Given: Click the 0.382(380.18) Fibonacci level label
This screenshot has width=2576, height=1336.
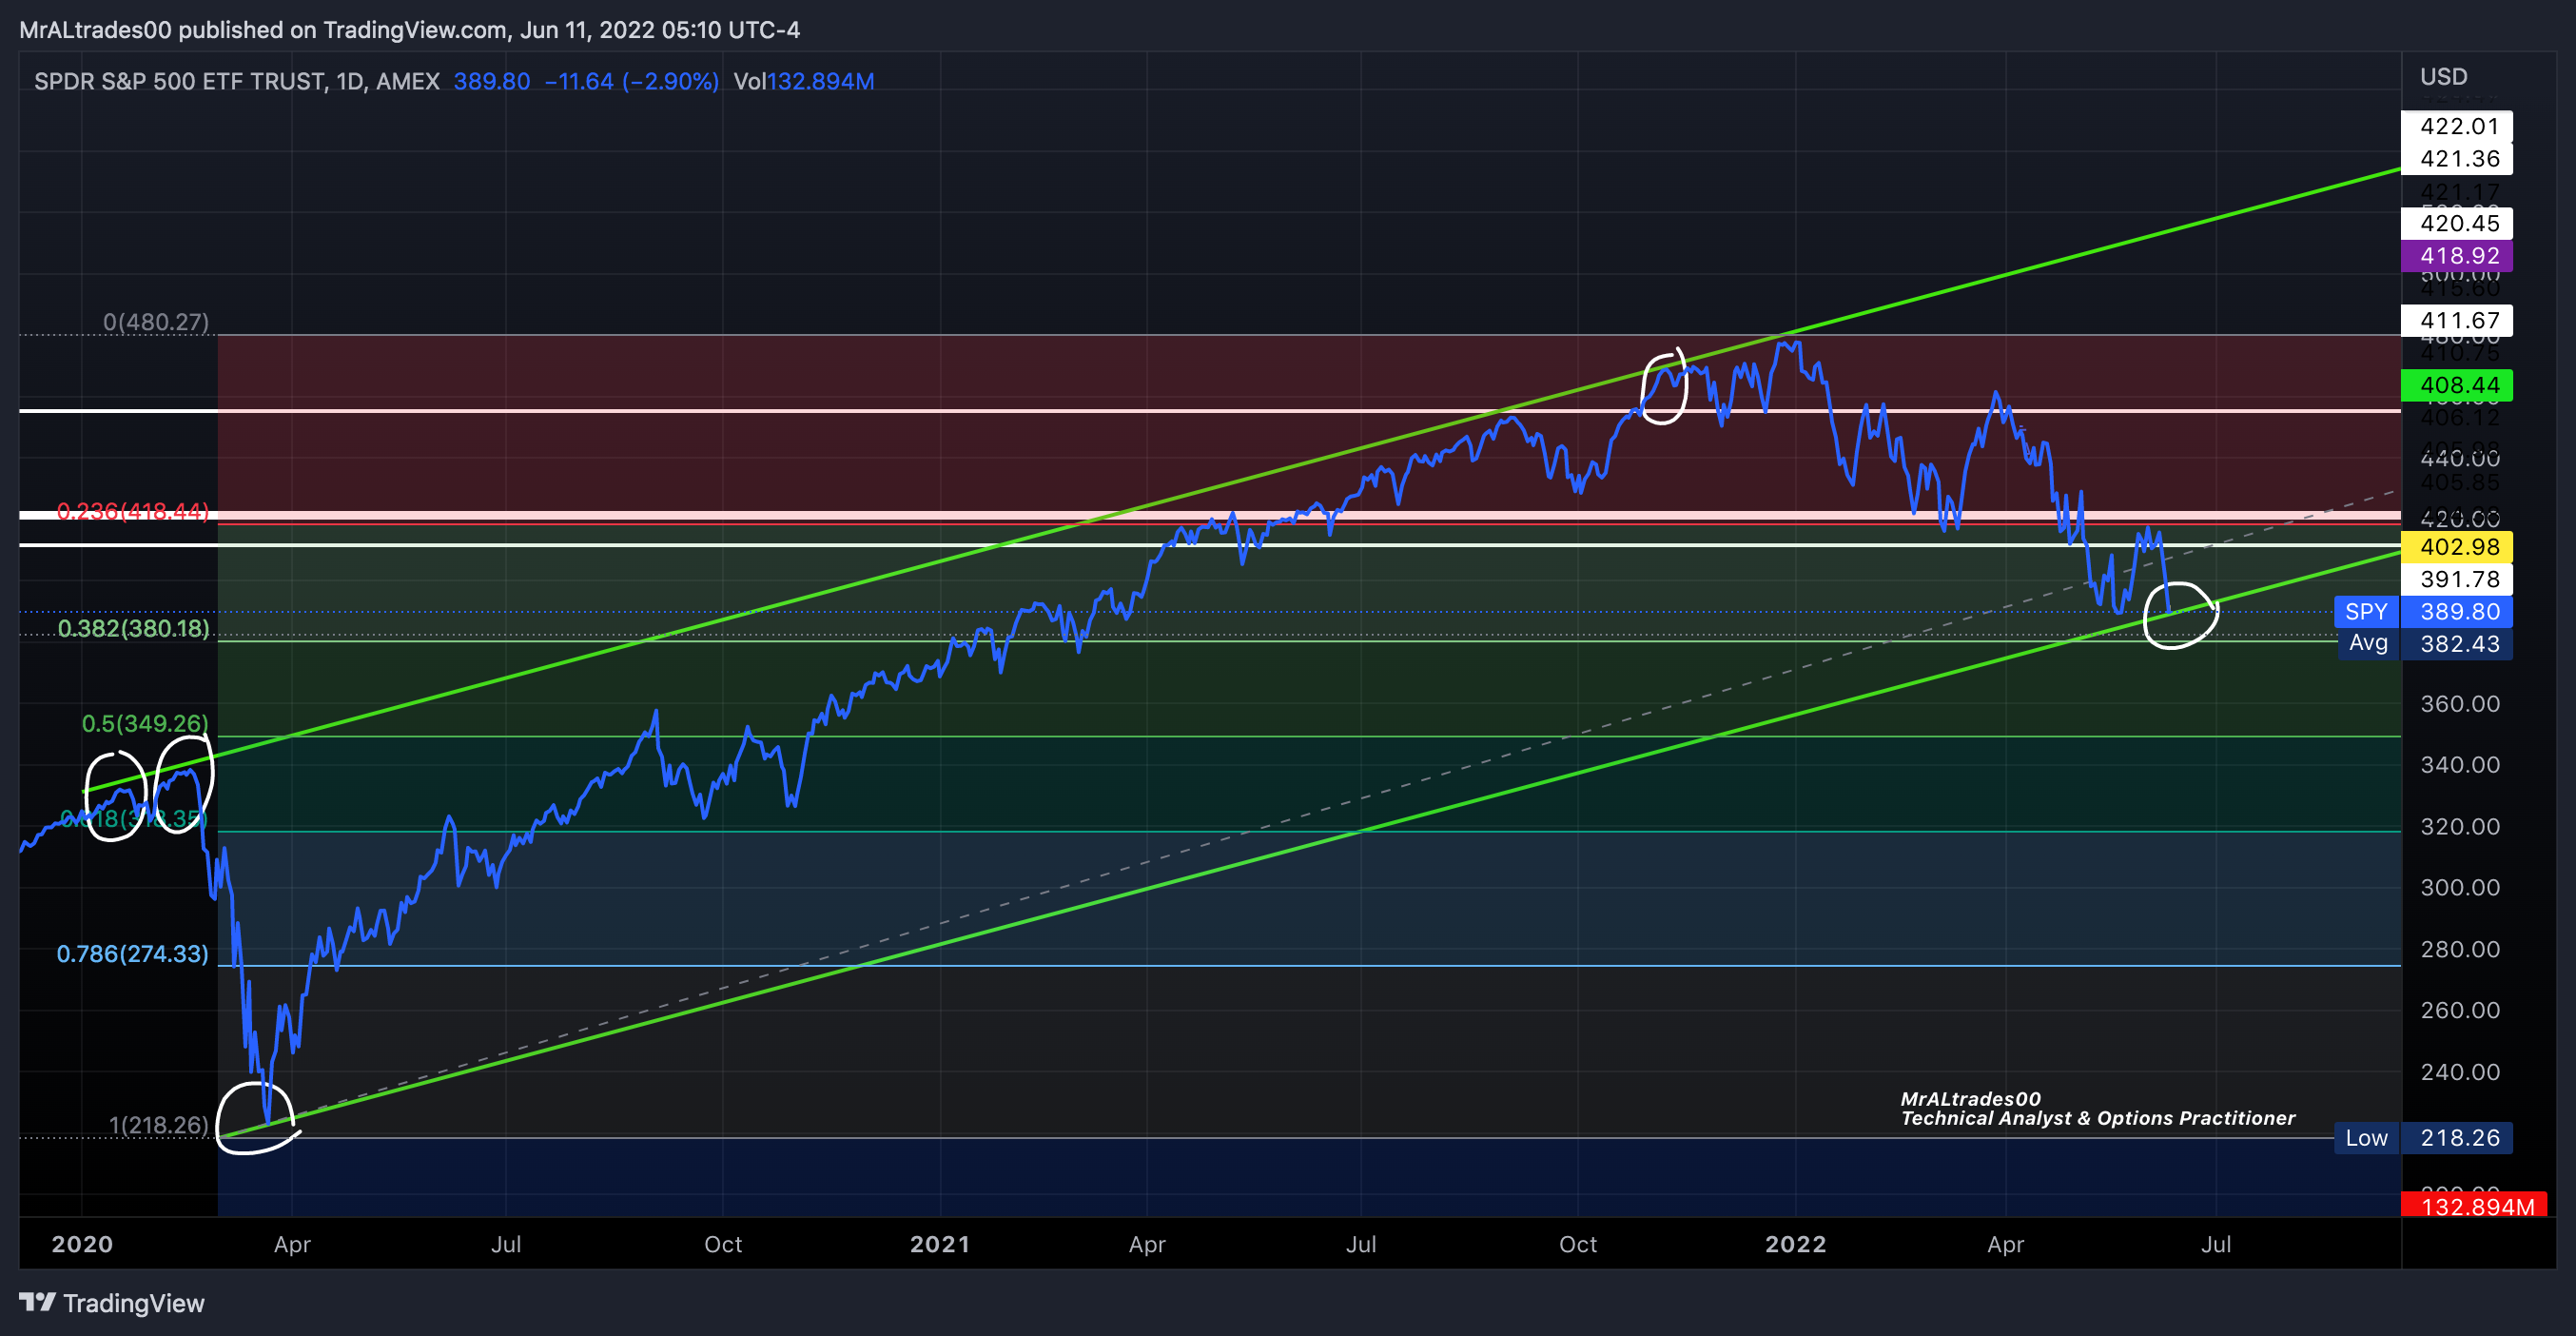Looking at the screenshot, I should [x=133, y=628].
